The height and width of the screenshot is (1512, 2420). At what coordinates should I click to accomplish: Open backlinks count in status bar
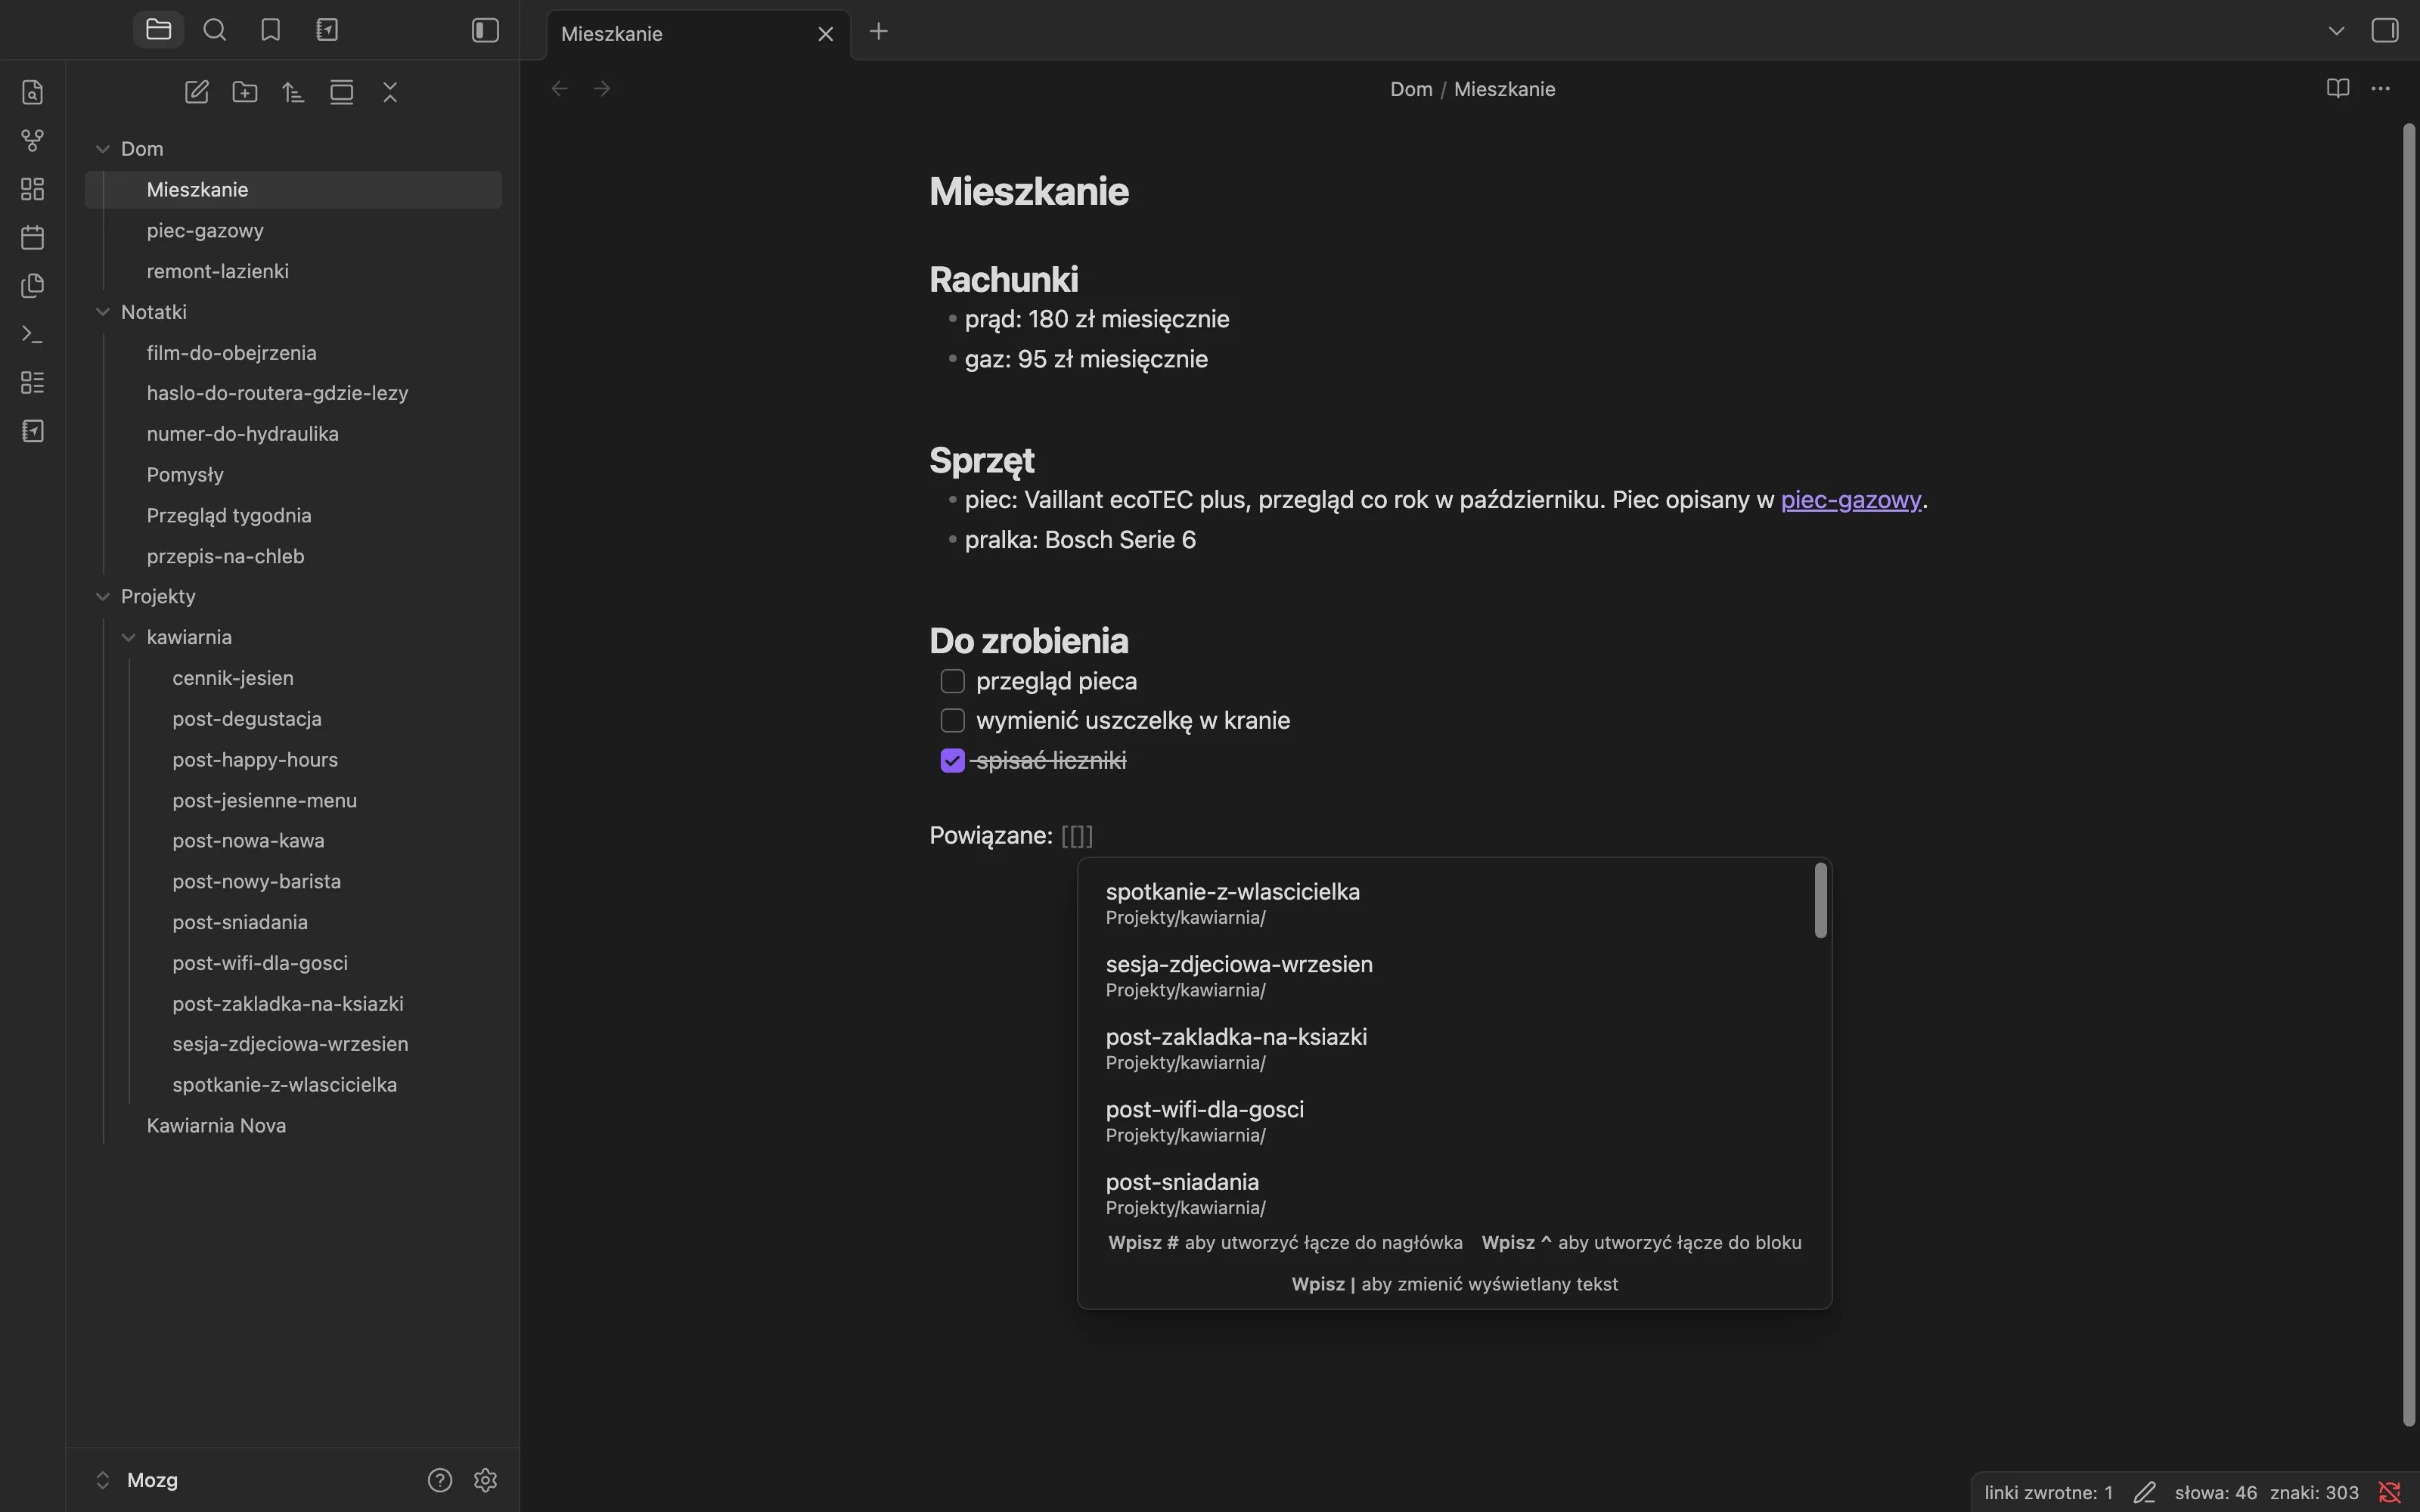(2048, 1492)
